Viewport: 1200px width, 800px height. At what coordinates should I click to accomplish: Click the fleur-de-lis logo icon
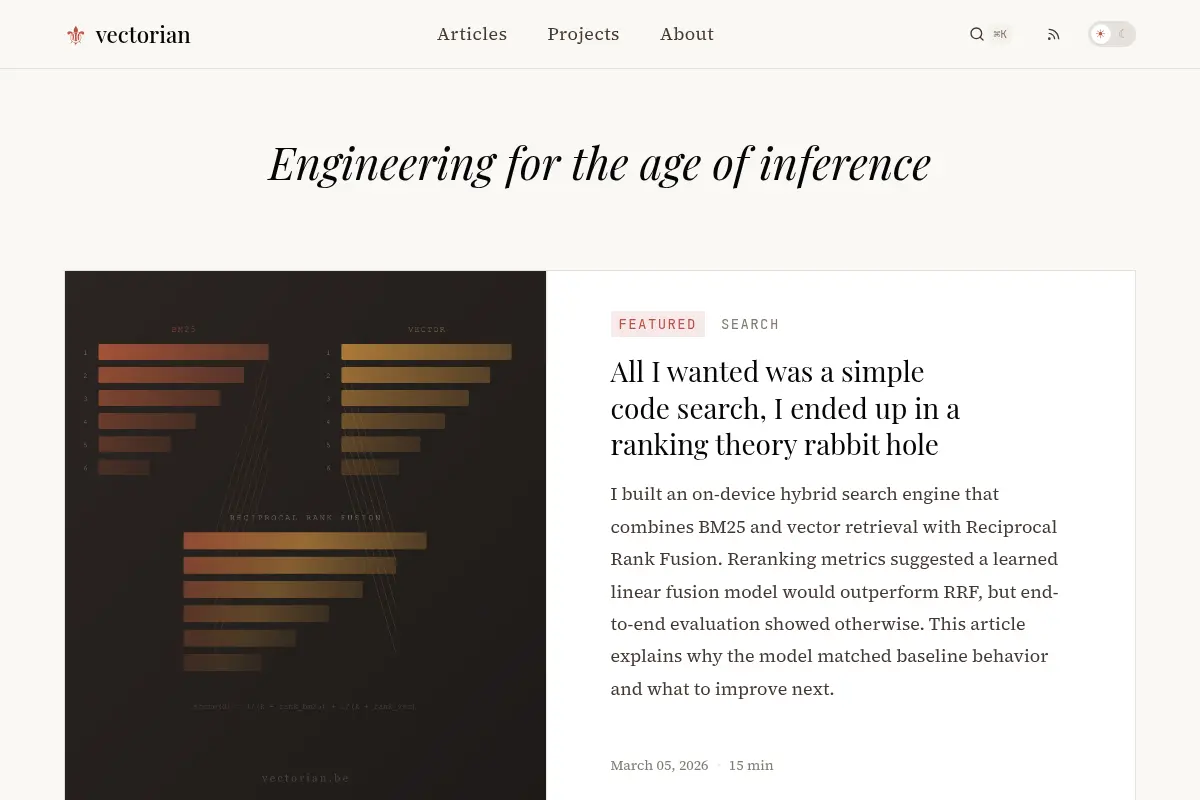tap(76, 35)
